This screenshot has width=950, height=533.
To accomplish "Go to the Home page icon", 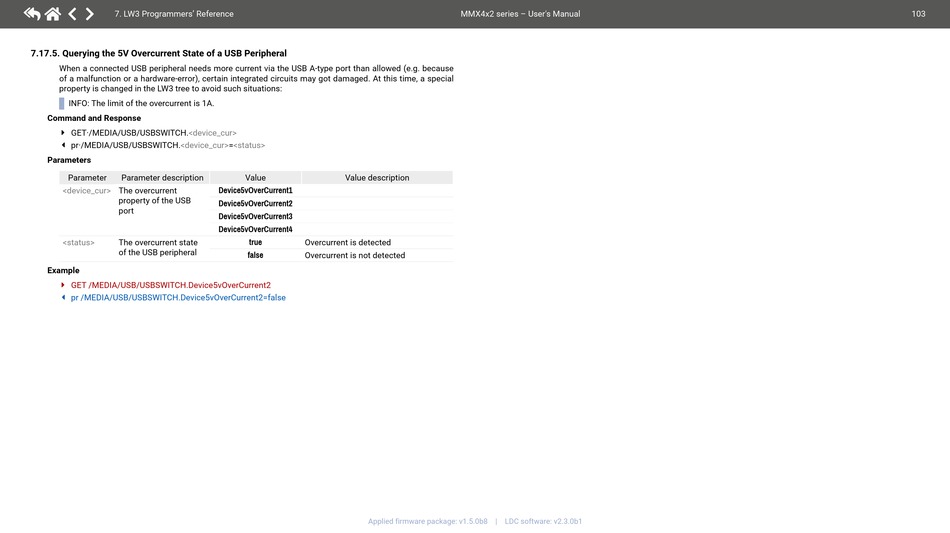I will click(x=52, y=14).
